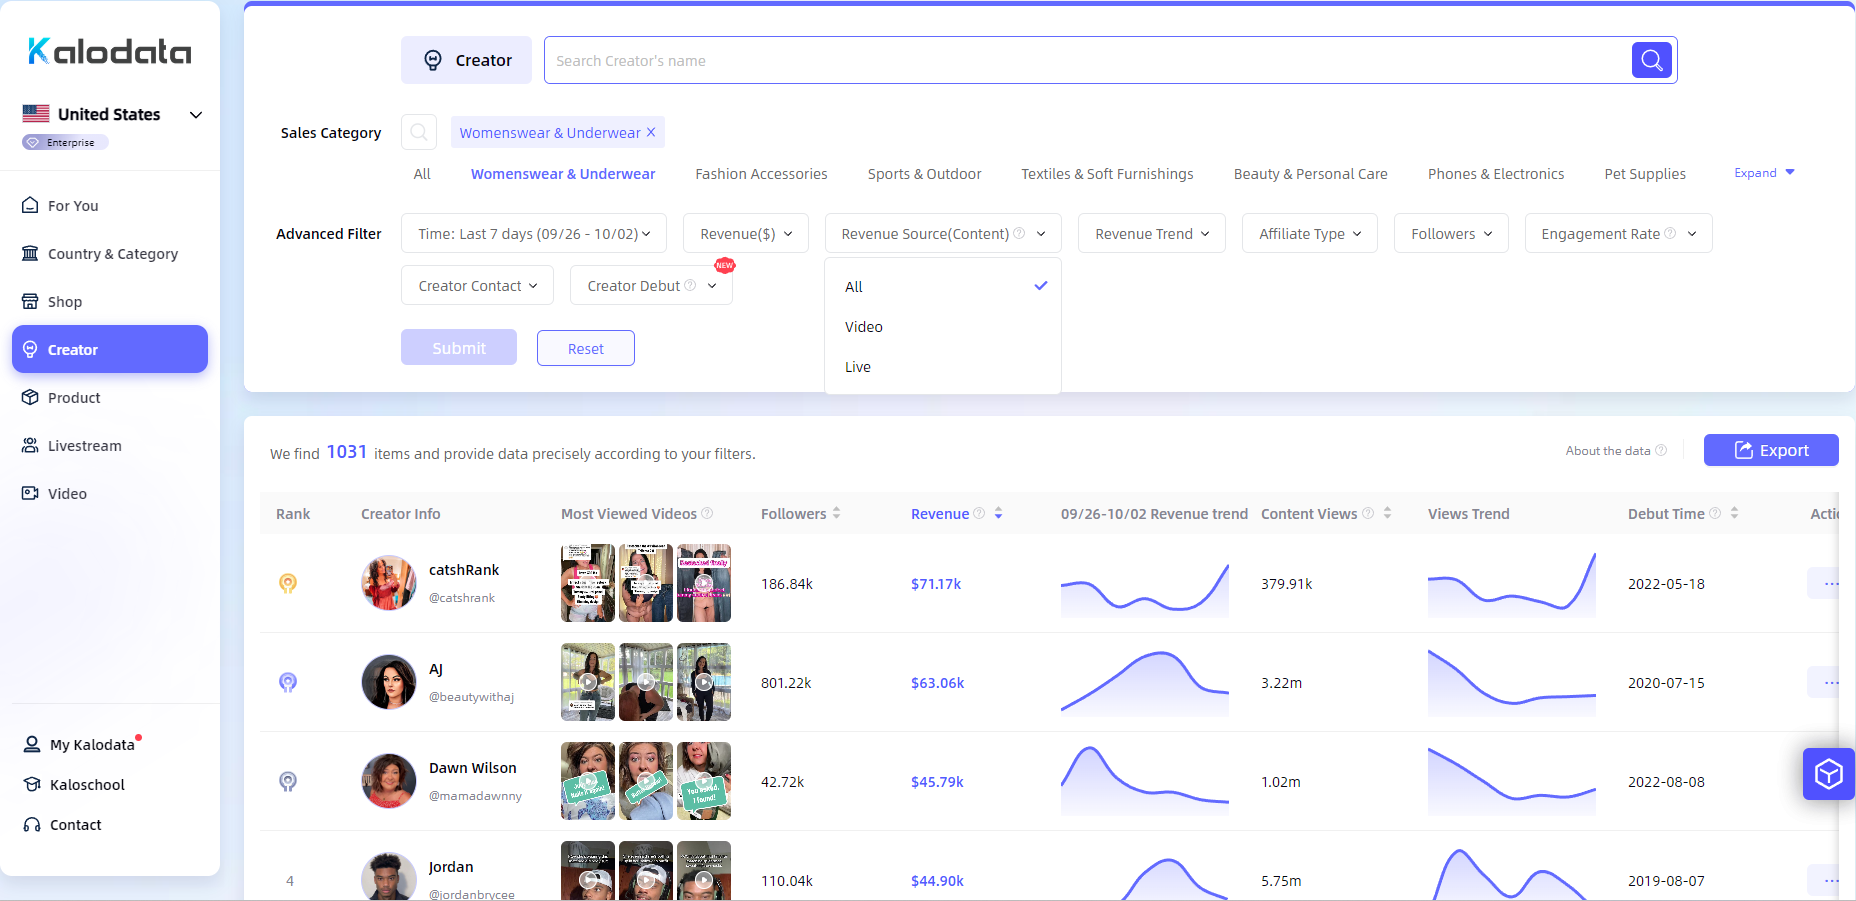Open the About the data info icon
Image resolution: width=1856 pixels, height=901 pixels.
1661,450
